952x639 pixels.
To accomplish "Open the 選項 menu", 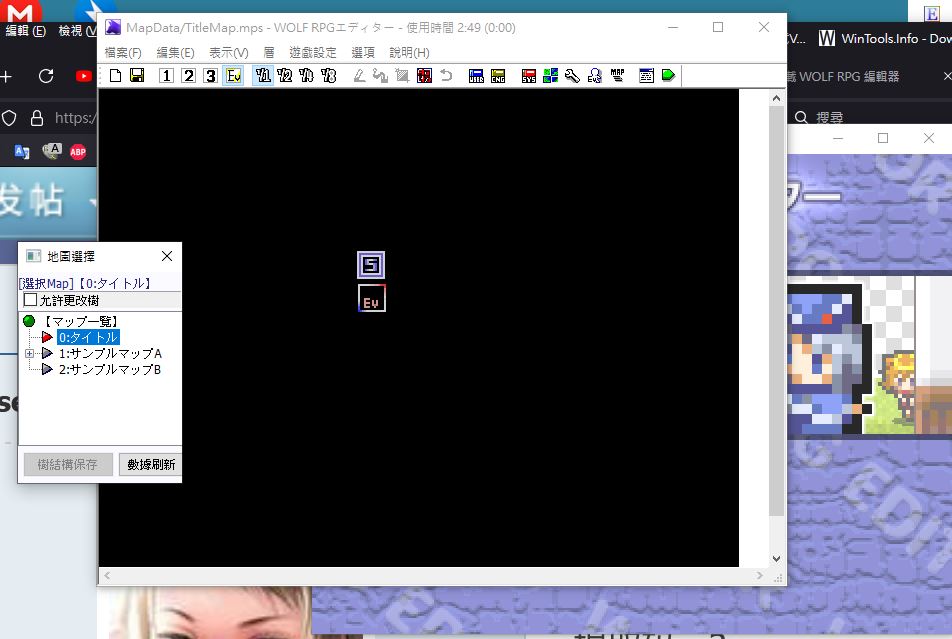I will click(363, 53).
